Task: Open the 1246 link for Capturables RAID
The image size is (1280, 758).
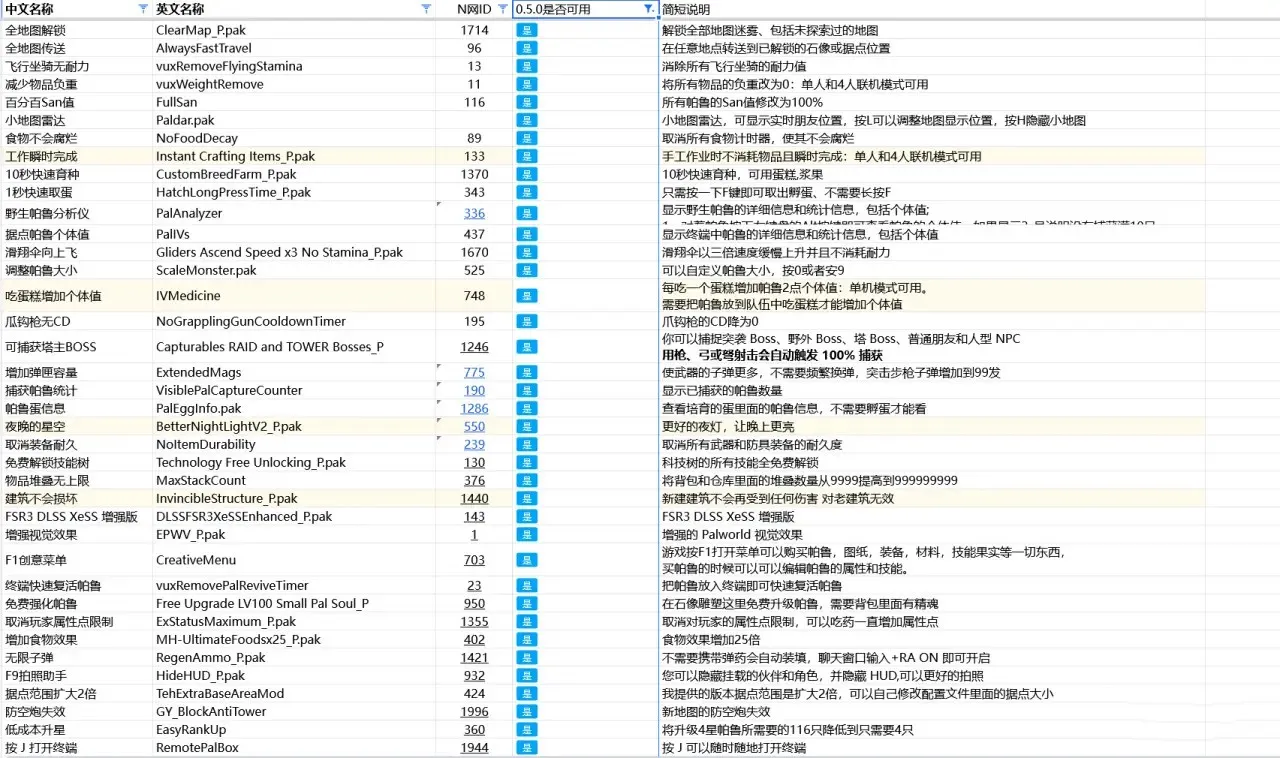Action: coord(474,347)
